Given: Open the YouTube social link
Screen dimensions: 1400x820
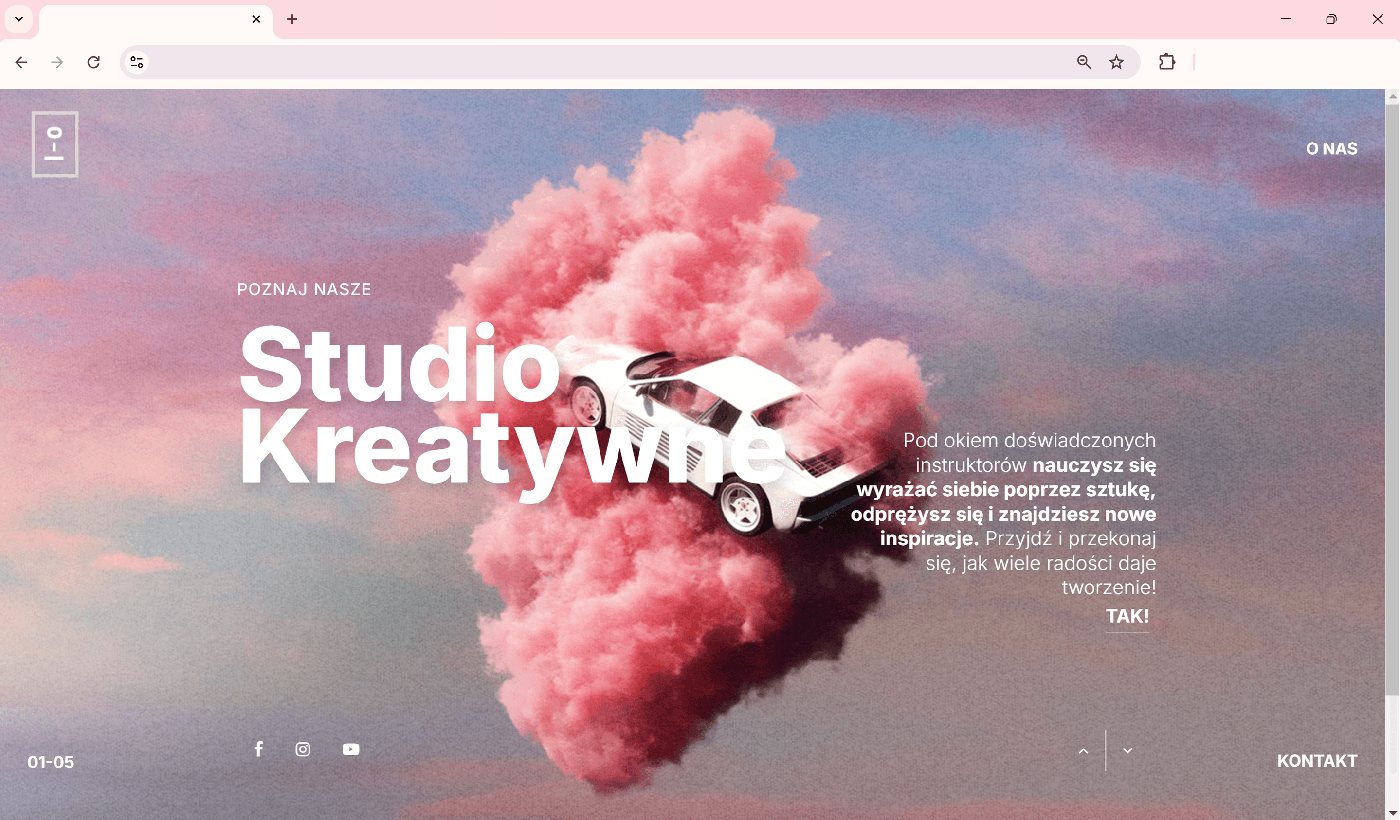Looking at the screenshot, I should point(351,749).
